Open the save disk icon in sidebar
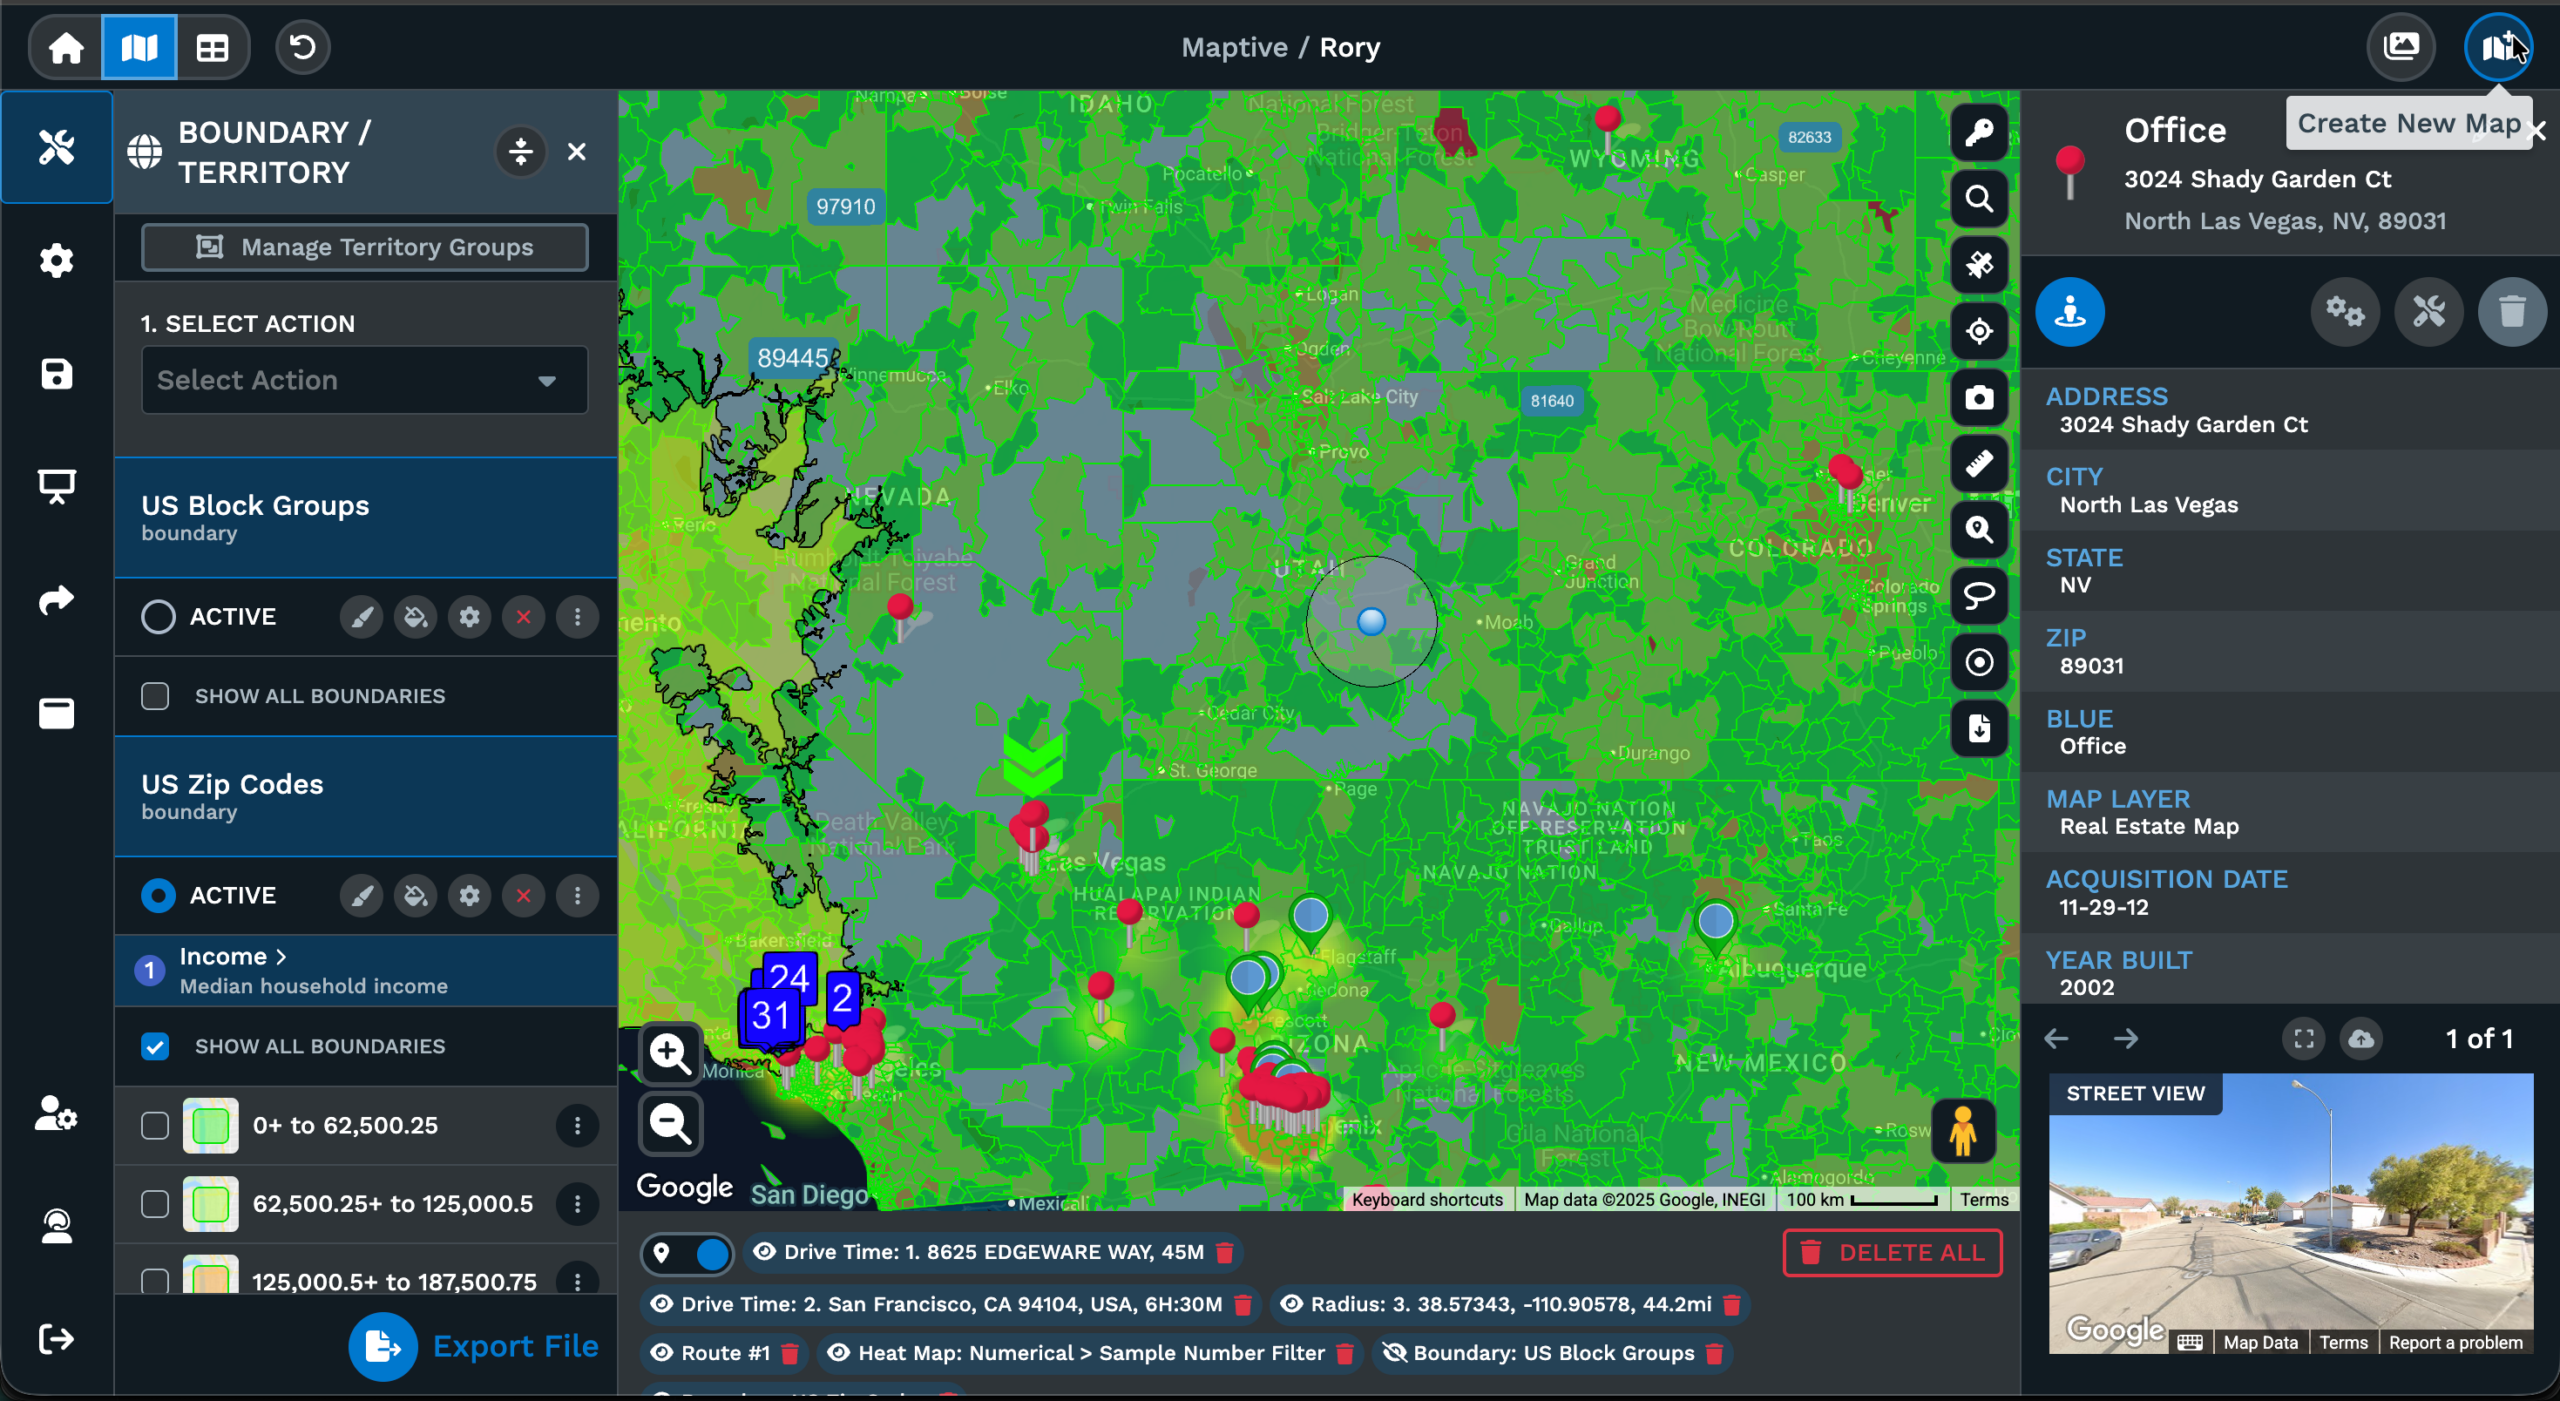2560x1401 pixels. [x=56, y=374]
